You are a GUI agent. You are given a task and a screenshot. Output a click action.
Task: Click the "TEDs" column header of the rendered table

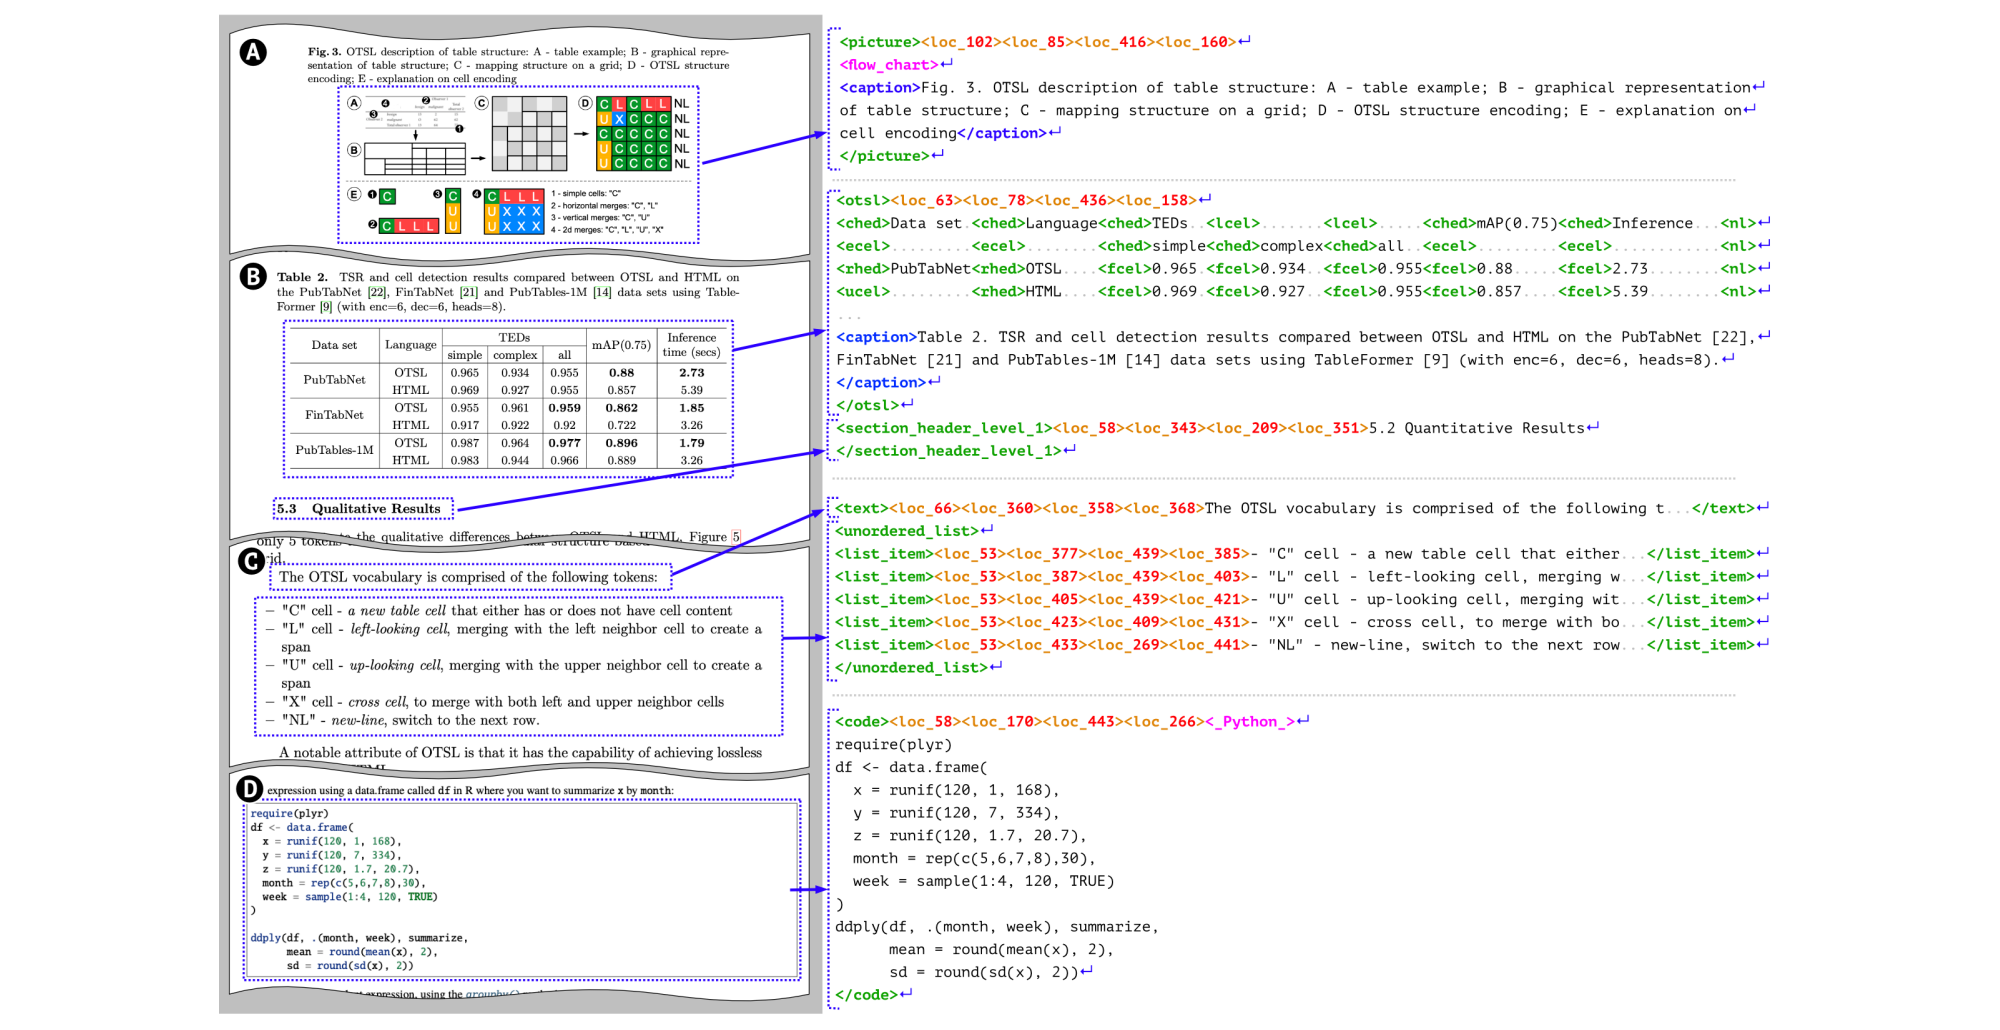point(514,338)
